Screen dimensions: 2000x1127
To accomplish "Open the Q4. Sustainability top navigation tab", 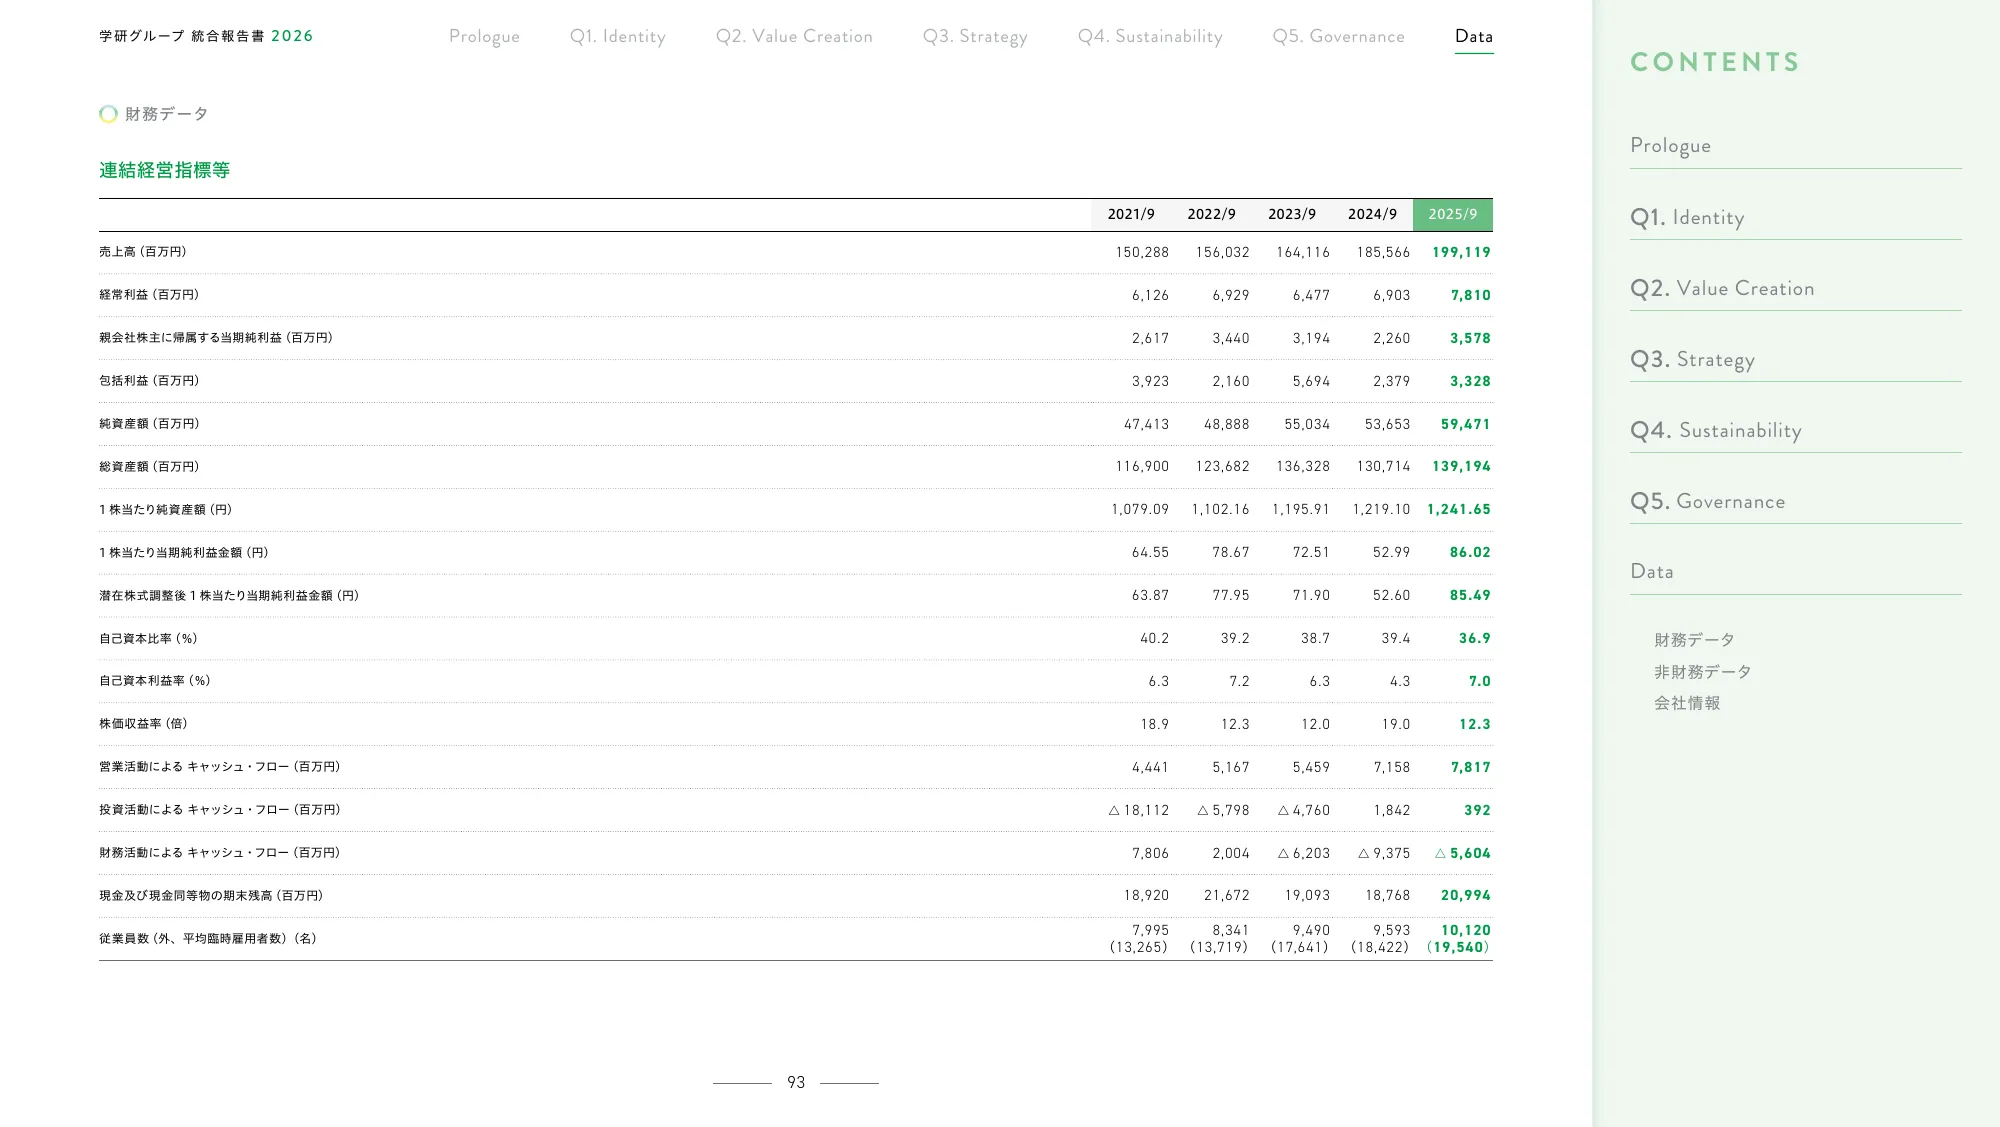I will tap(1150, 36).
